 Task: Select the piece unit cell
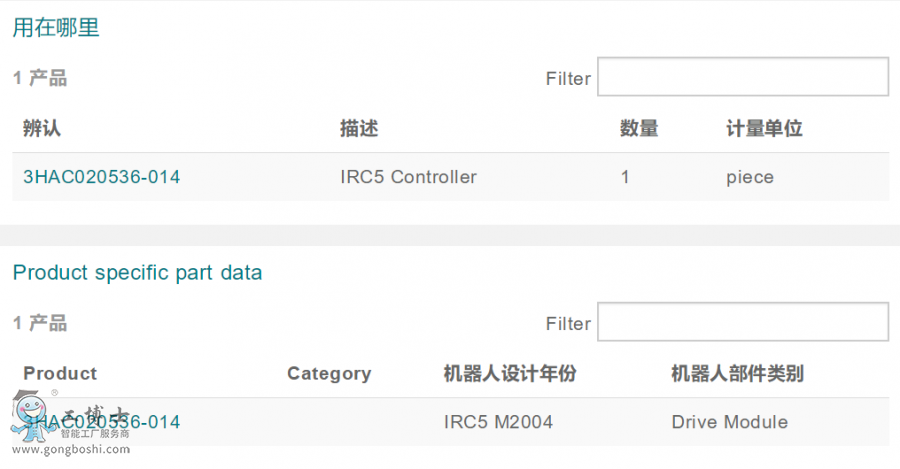(750, 177)
